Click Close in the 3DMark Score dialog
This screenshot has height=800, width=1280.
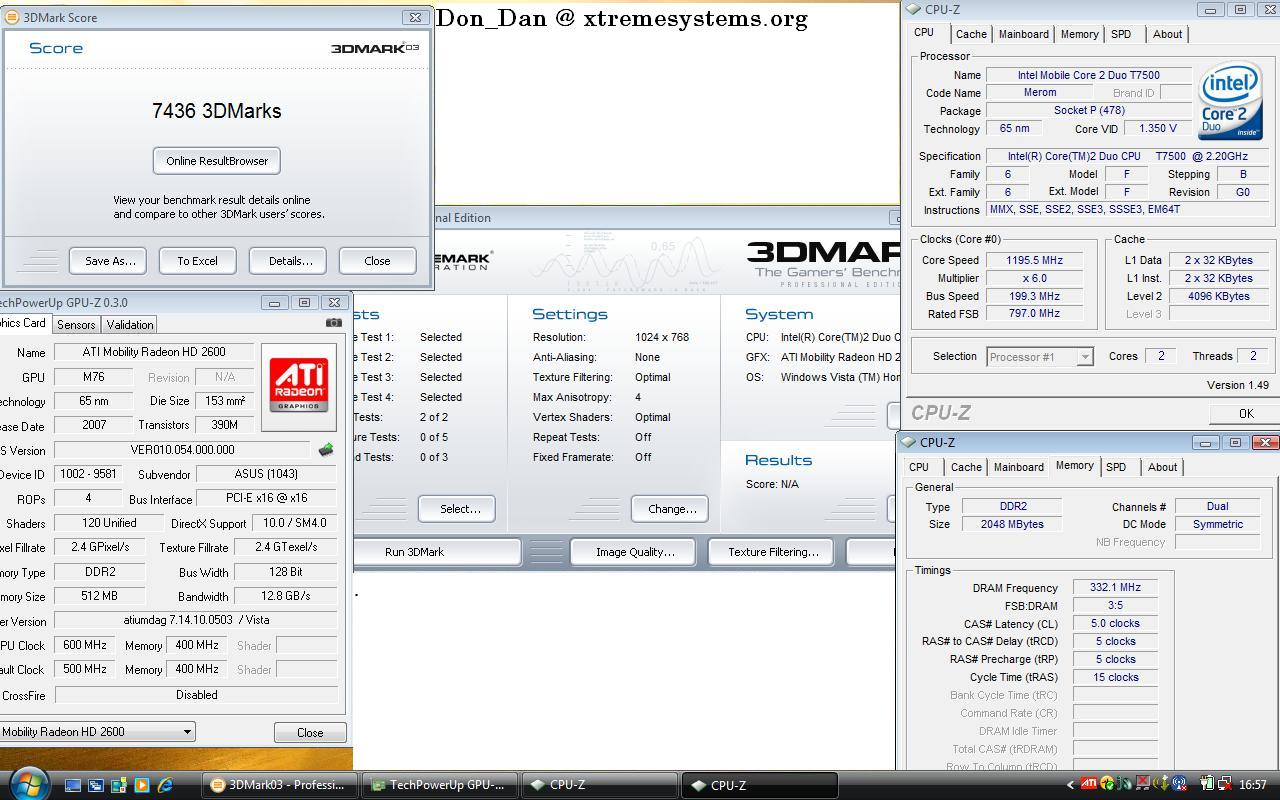point(378,261)
